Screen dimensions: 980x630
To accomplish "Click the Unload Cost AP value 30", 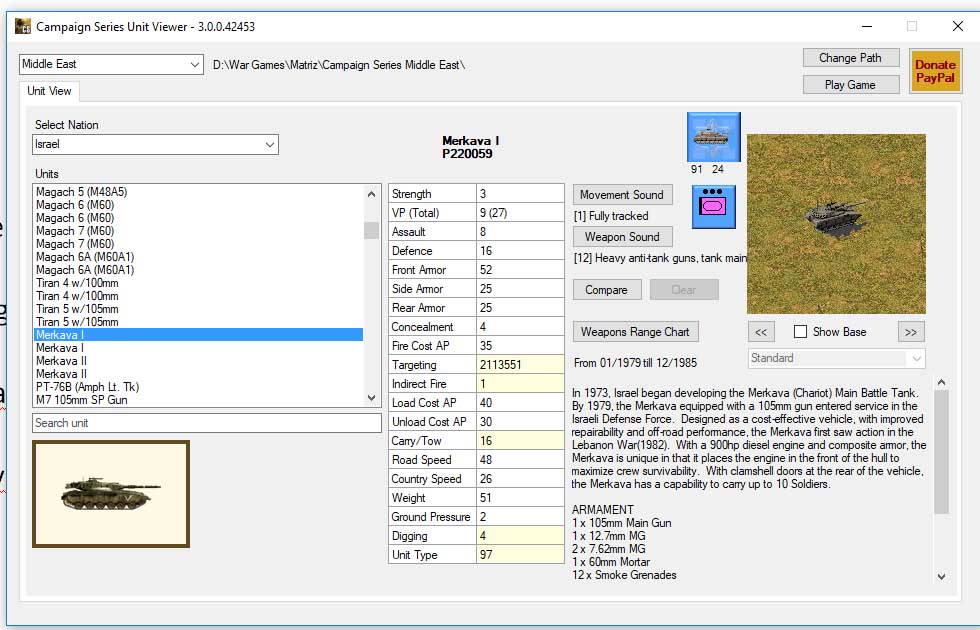I will (520, 422).
